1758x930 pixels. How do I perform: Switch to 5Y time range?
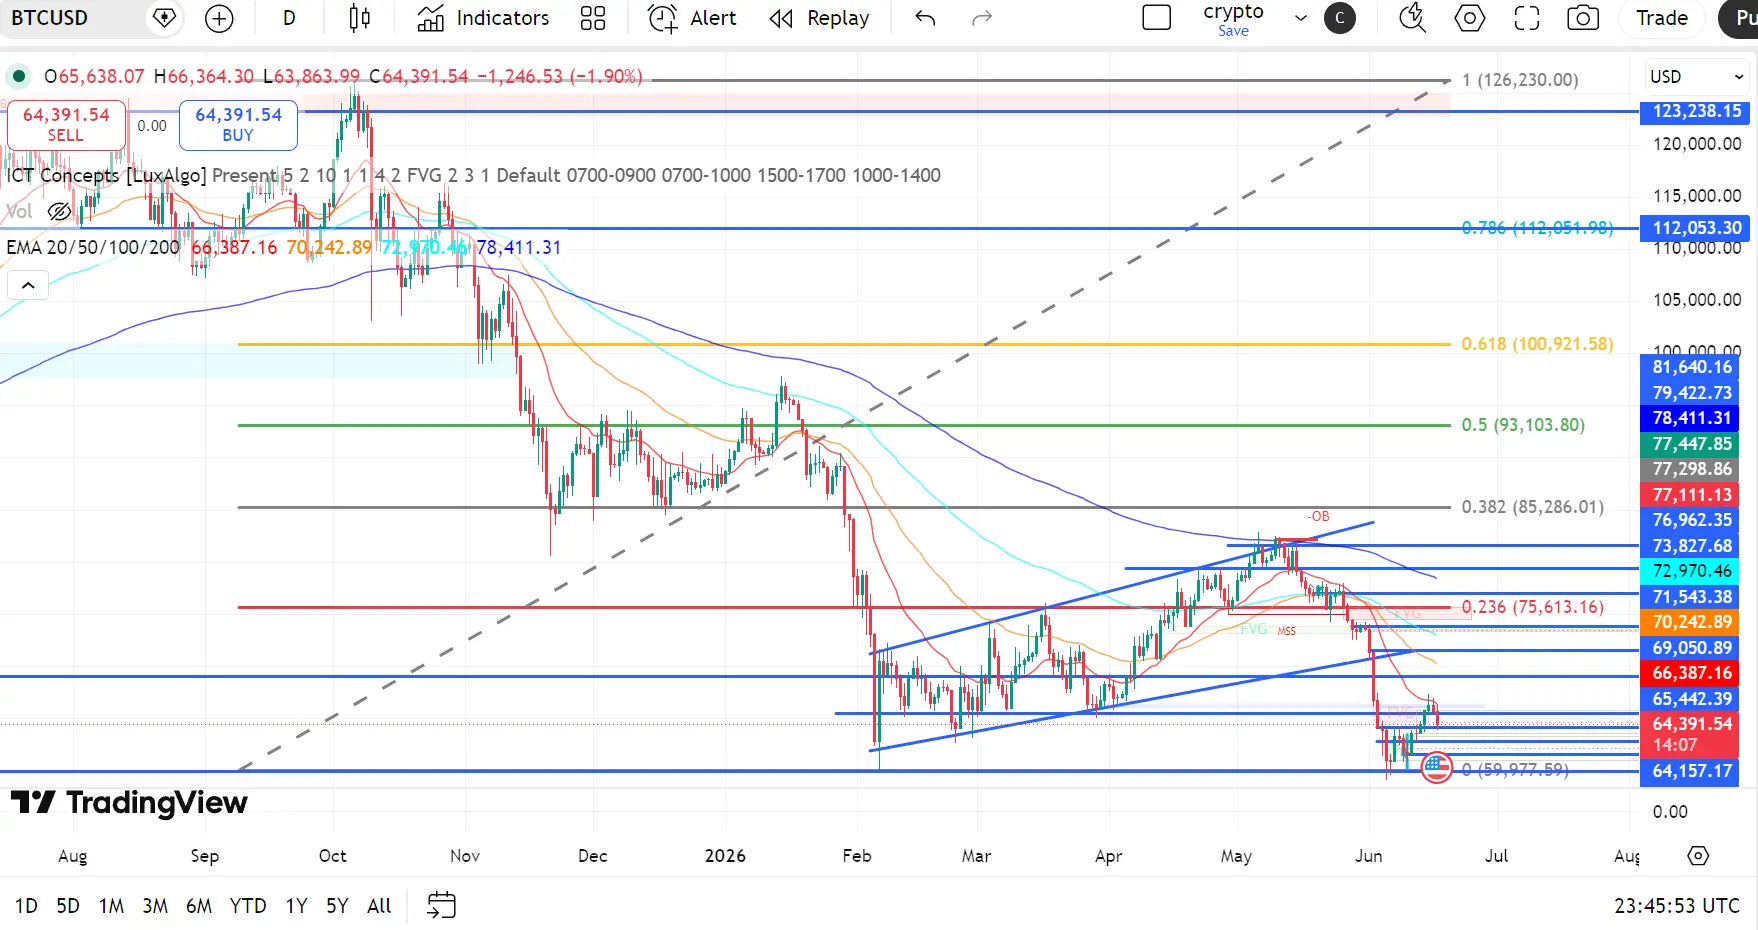point(337,906)
